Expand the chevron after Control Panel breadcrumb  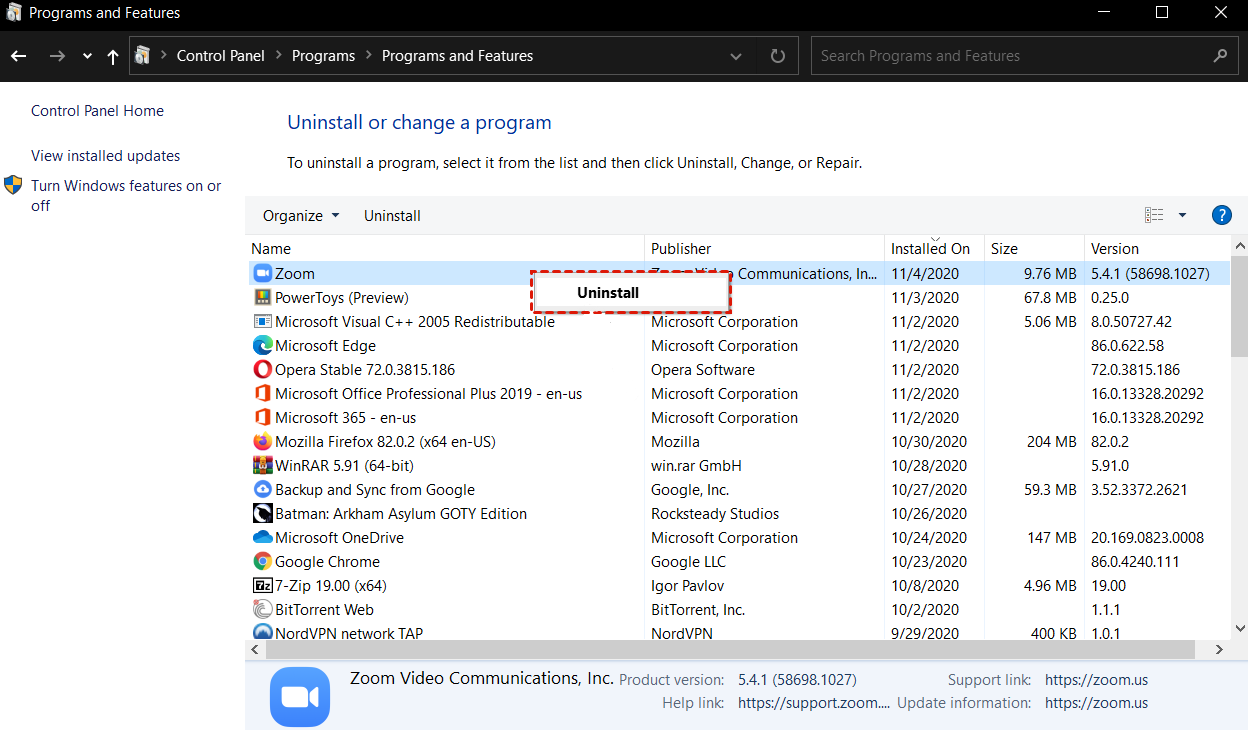click(x=278, y=56)
